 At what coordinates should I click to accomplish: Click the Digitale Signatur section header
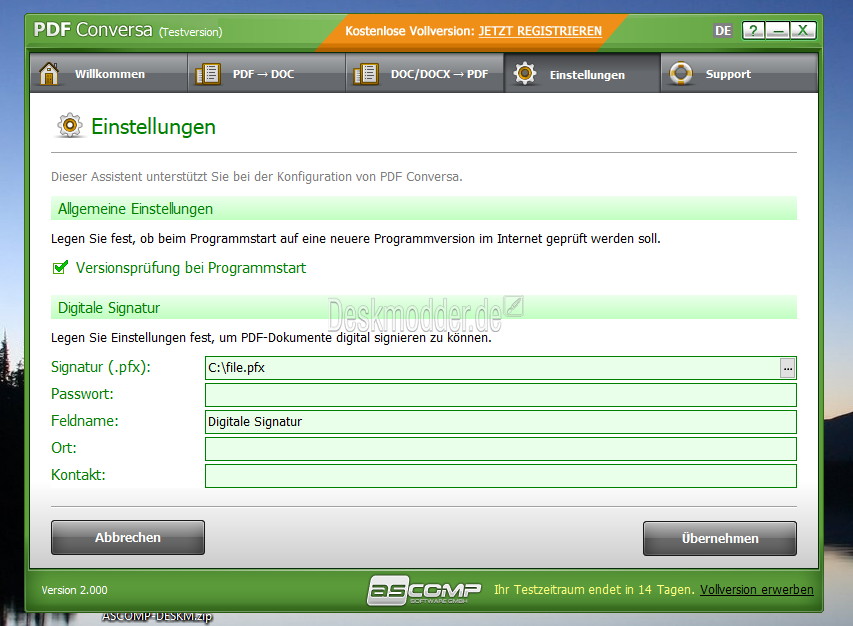pos(424,308)
